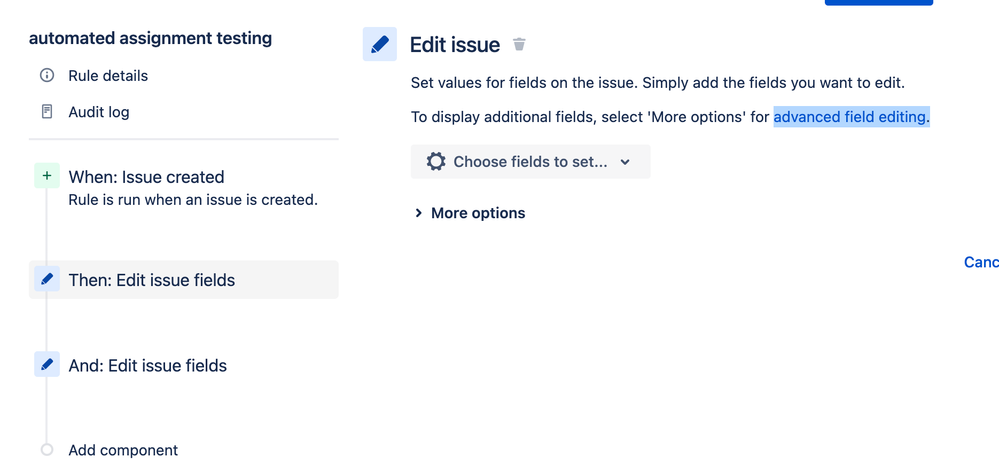Screen dimensions: 999x461
Task: Expand the More options section
Action: 470,213
